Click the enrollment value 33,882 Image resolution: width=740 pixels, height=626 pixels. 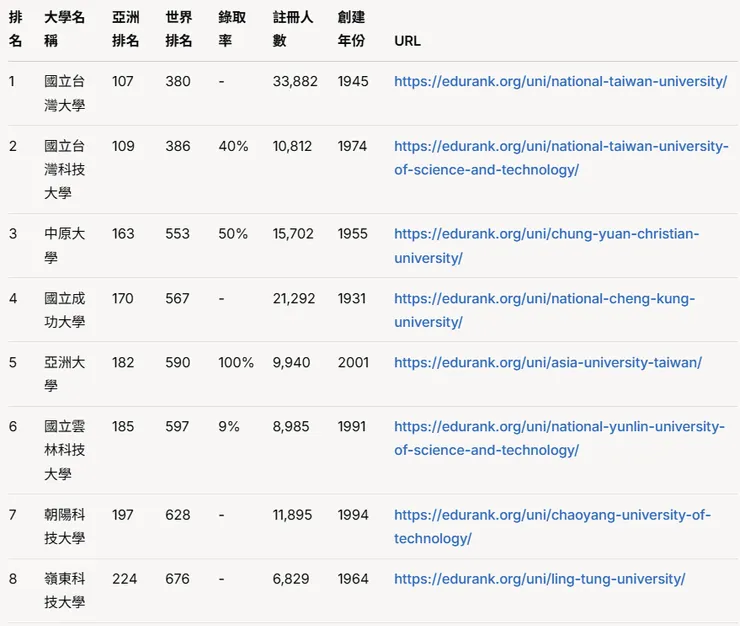click(295, 81)
